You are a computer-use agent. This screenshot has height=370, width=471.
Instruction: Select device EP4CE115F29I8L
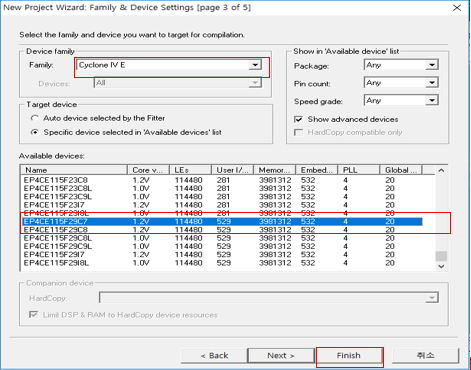(x=222, y=263)
